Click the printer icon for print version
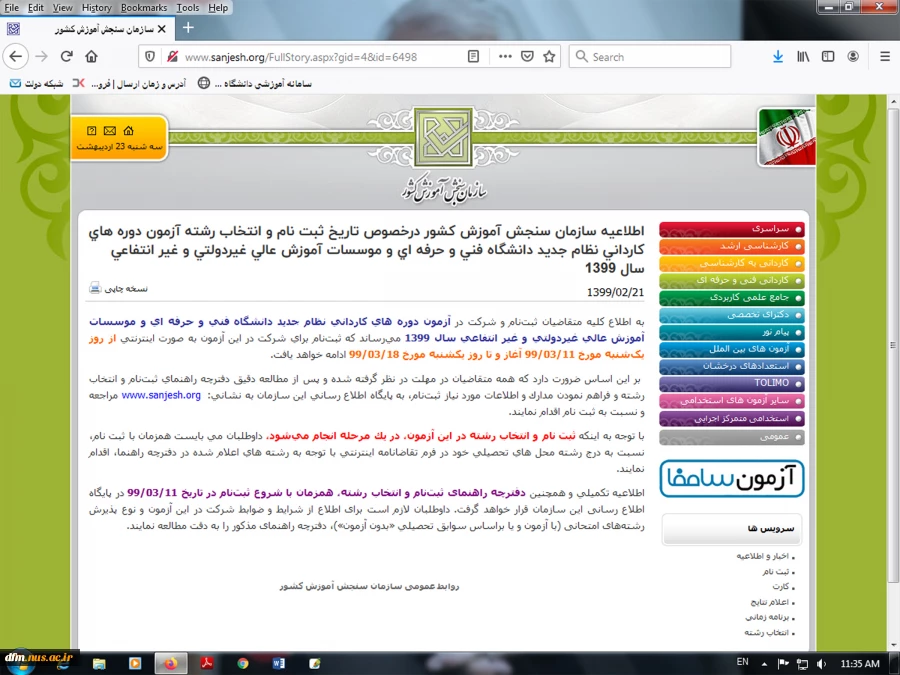This screenshot has height=675, width=900. [x=95, y=288]
